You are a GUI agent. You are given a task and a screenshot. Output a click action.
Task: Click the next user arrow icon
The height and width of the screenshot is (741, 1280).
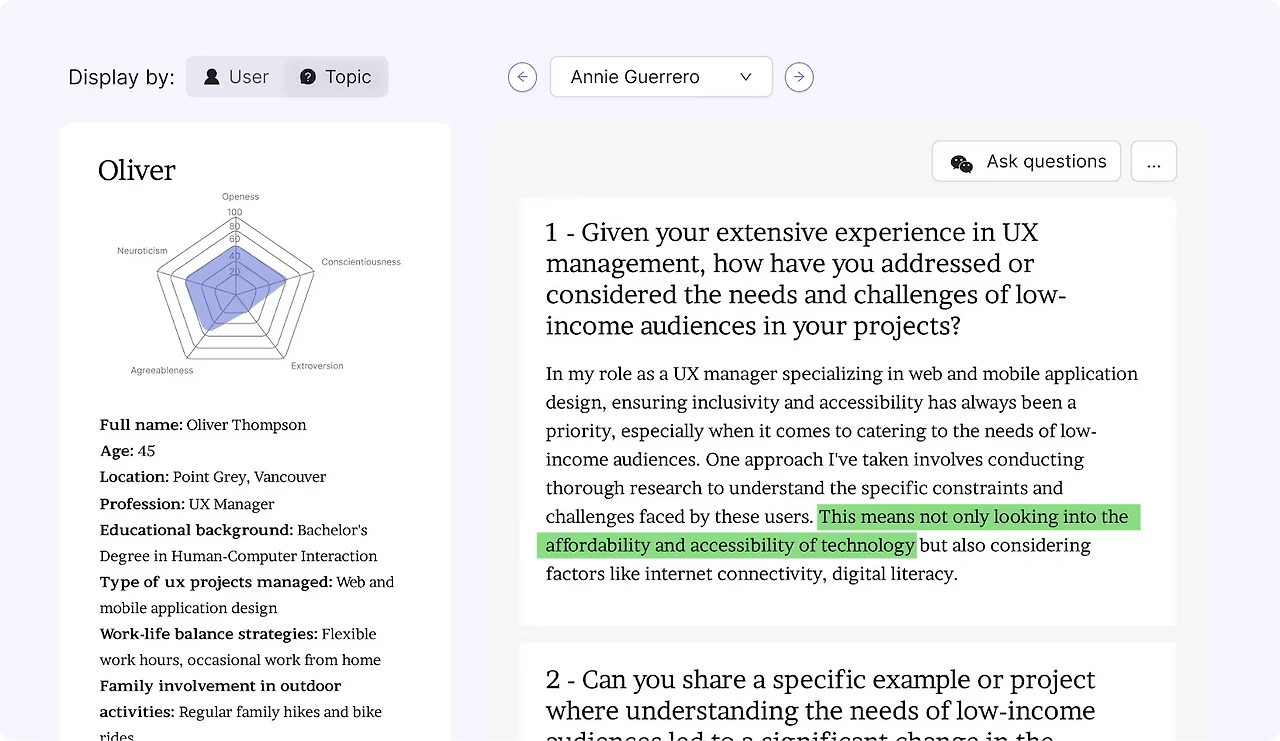click(799, 77)
